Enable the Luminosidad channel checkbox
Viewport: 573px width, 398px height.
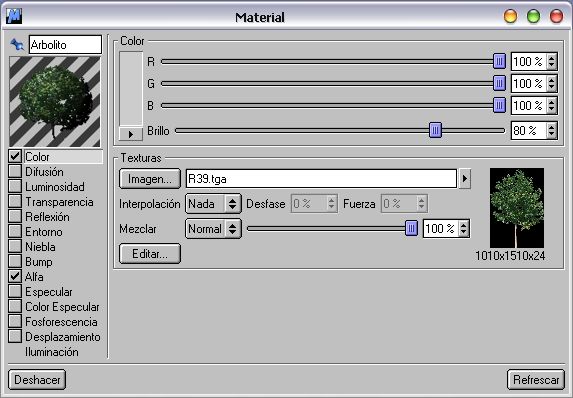(x=15, y=186)
